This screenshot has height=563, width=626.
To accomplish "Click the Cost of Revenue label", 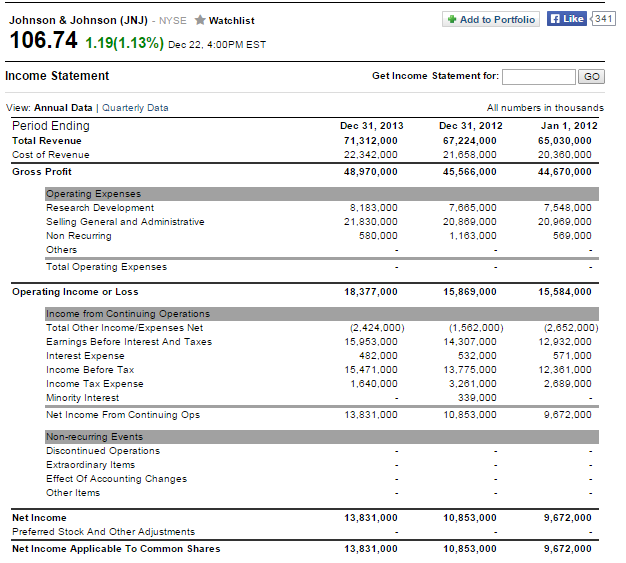I will [51, 155].
